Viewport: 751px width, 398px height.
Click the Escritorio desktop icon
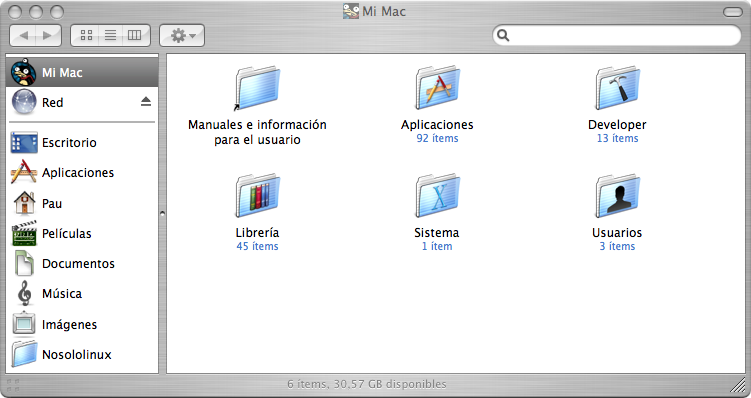(24, 143)
